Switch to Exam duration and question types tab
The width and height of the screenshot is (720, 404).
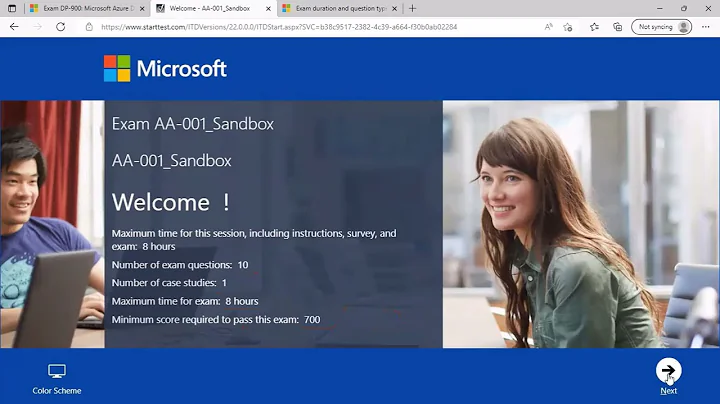point(339,8)
